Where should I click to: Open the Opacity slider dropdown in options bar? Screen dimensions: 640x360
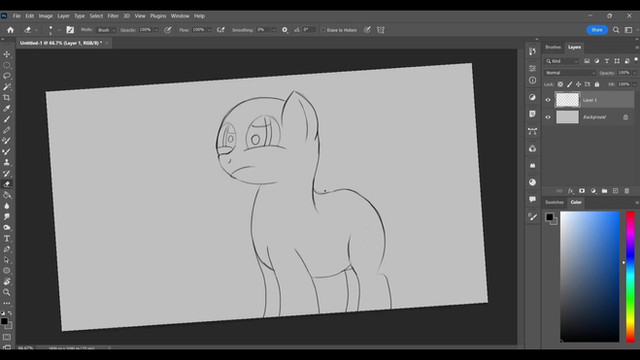(156, 30)
